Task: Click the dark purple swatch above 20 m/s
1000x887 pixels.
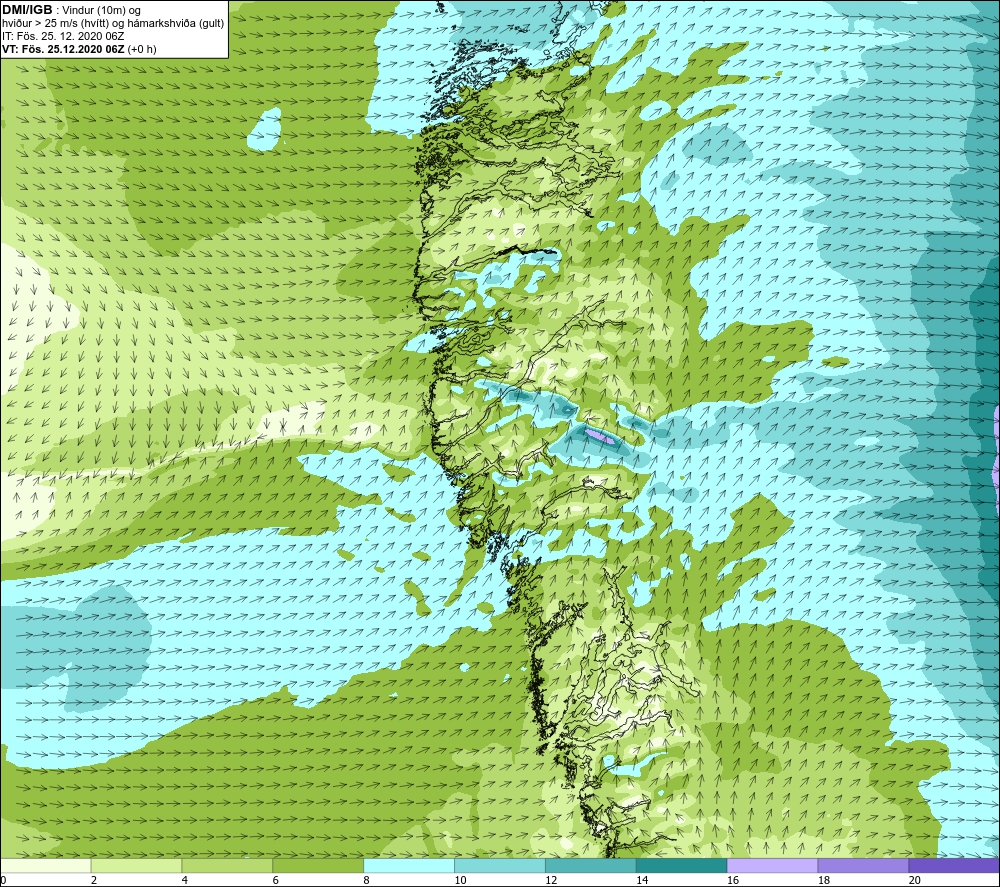Action: [x=954, y=866]
